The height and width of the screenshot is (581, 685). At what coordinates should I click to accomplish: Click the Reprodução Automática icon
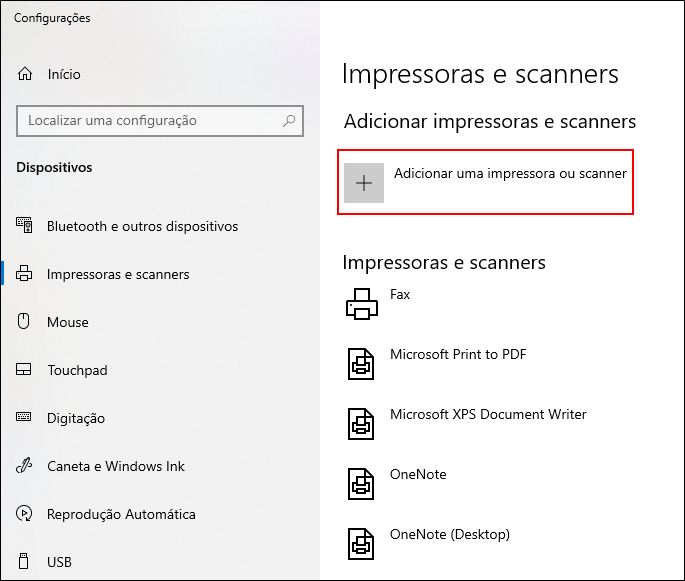25,514
